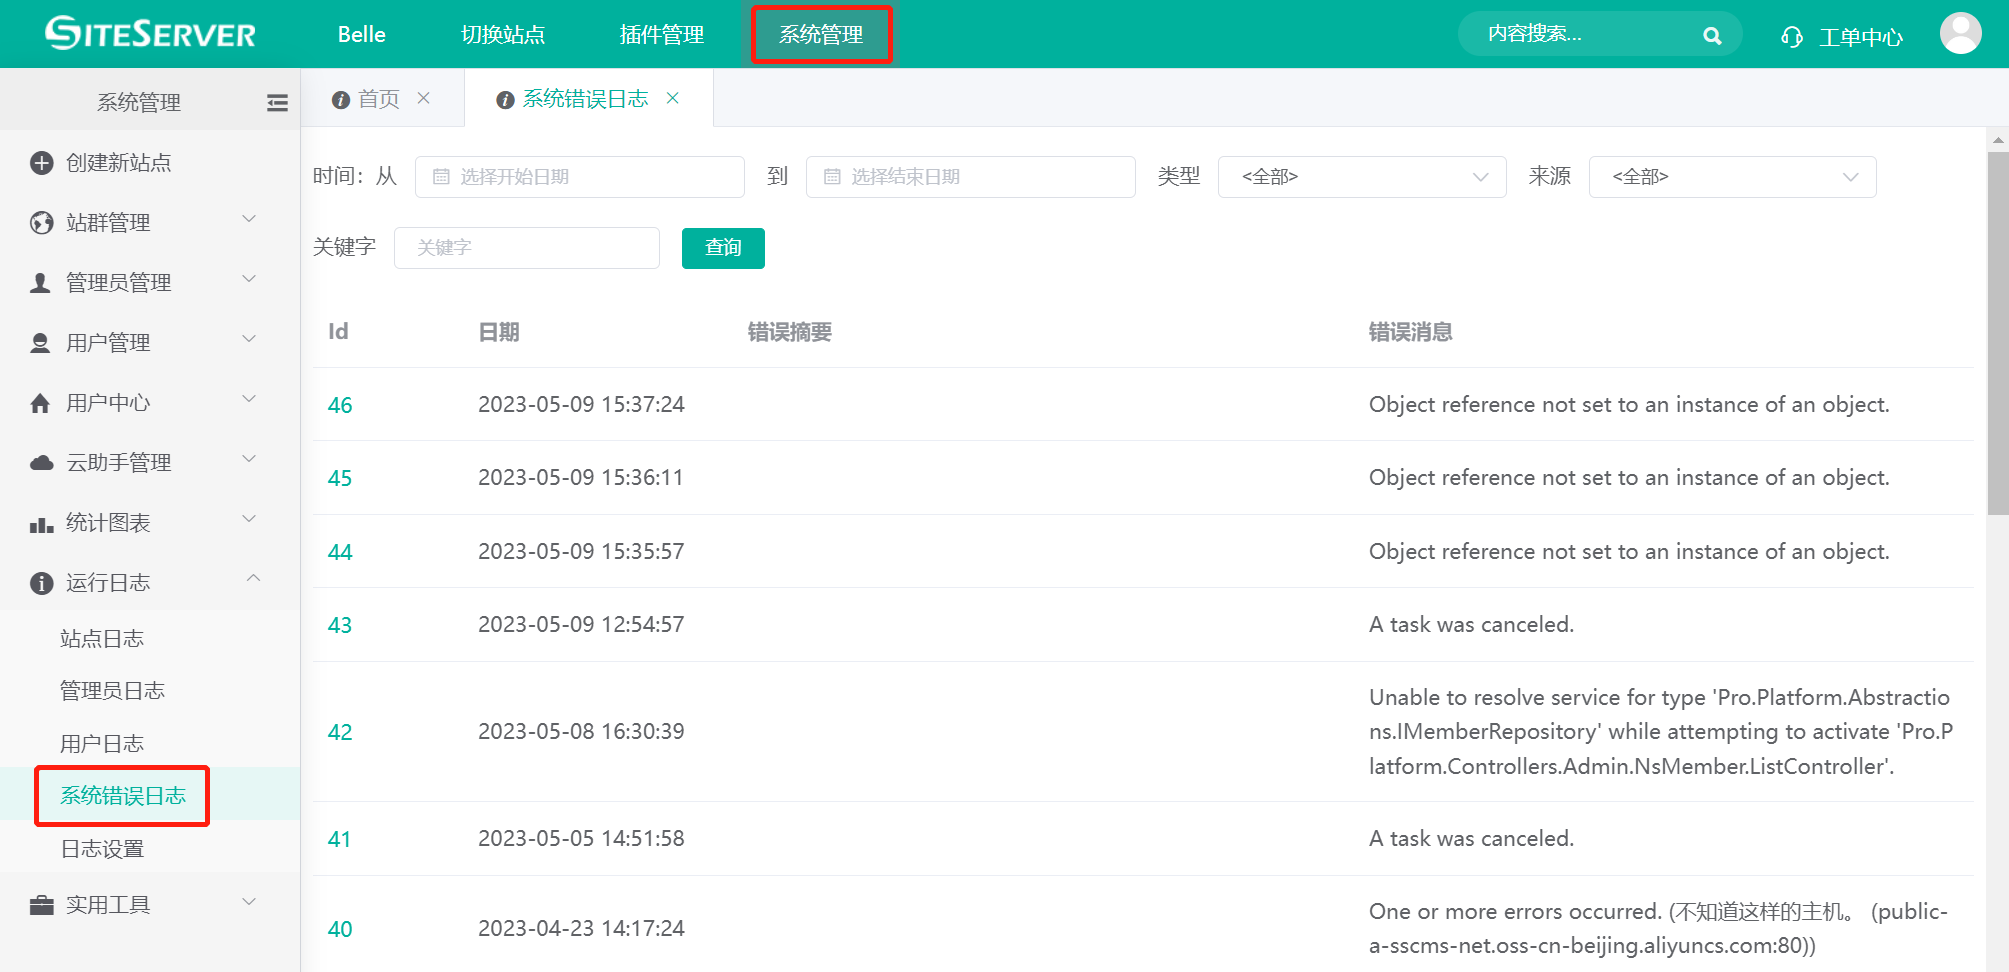Open the 实用工具 briefcase icon

[x=40, y=904]
